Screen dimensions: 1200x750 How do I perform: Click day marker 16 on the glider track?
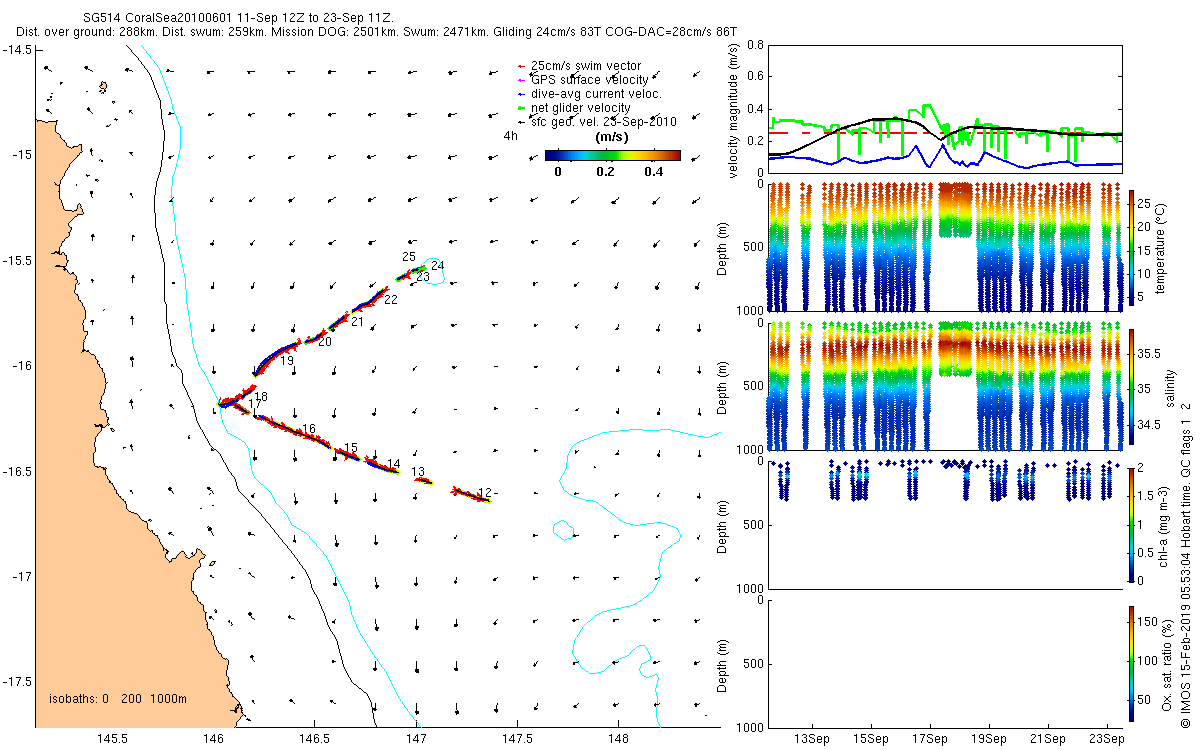click(x=309, y=429)
